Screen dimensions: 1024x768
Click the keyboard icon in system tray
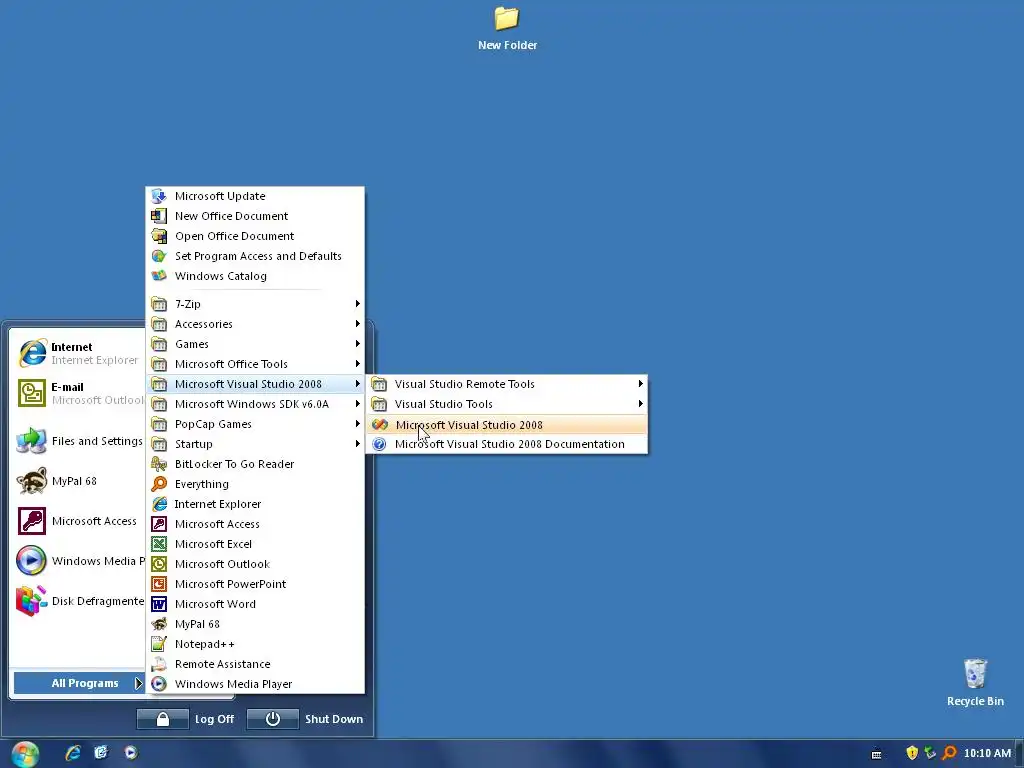pos(876,754)
